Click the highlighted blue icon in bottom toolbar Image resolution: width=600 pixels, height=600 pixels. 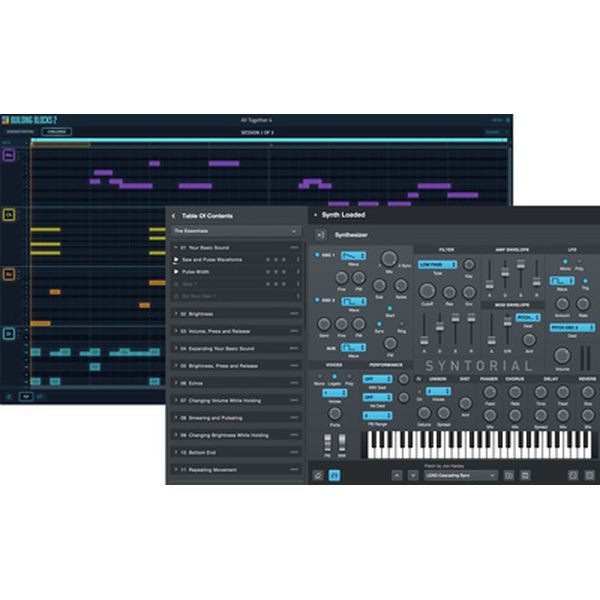pyautogui.click(x=335, y=475)
